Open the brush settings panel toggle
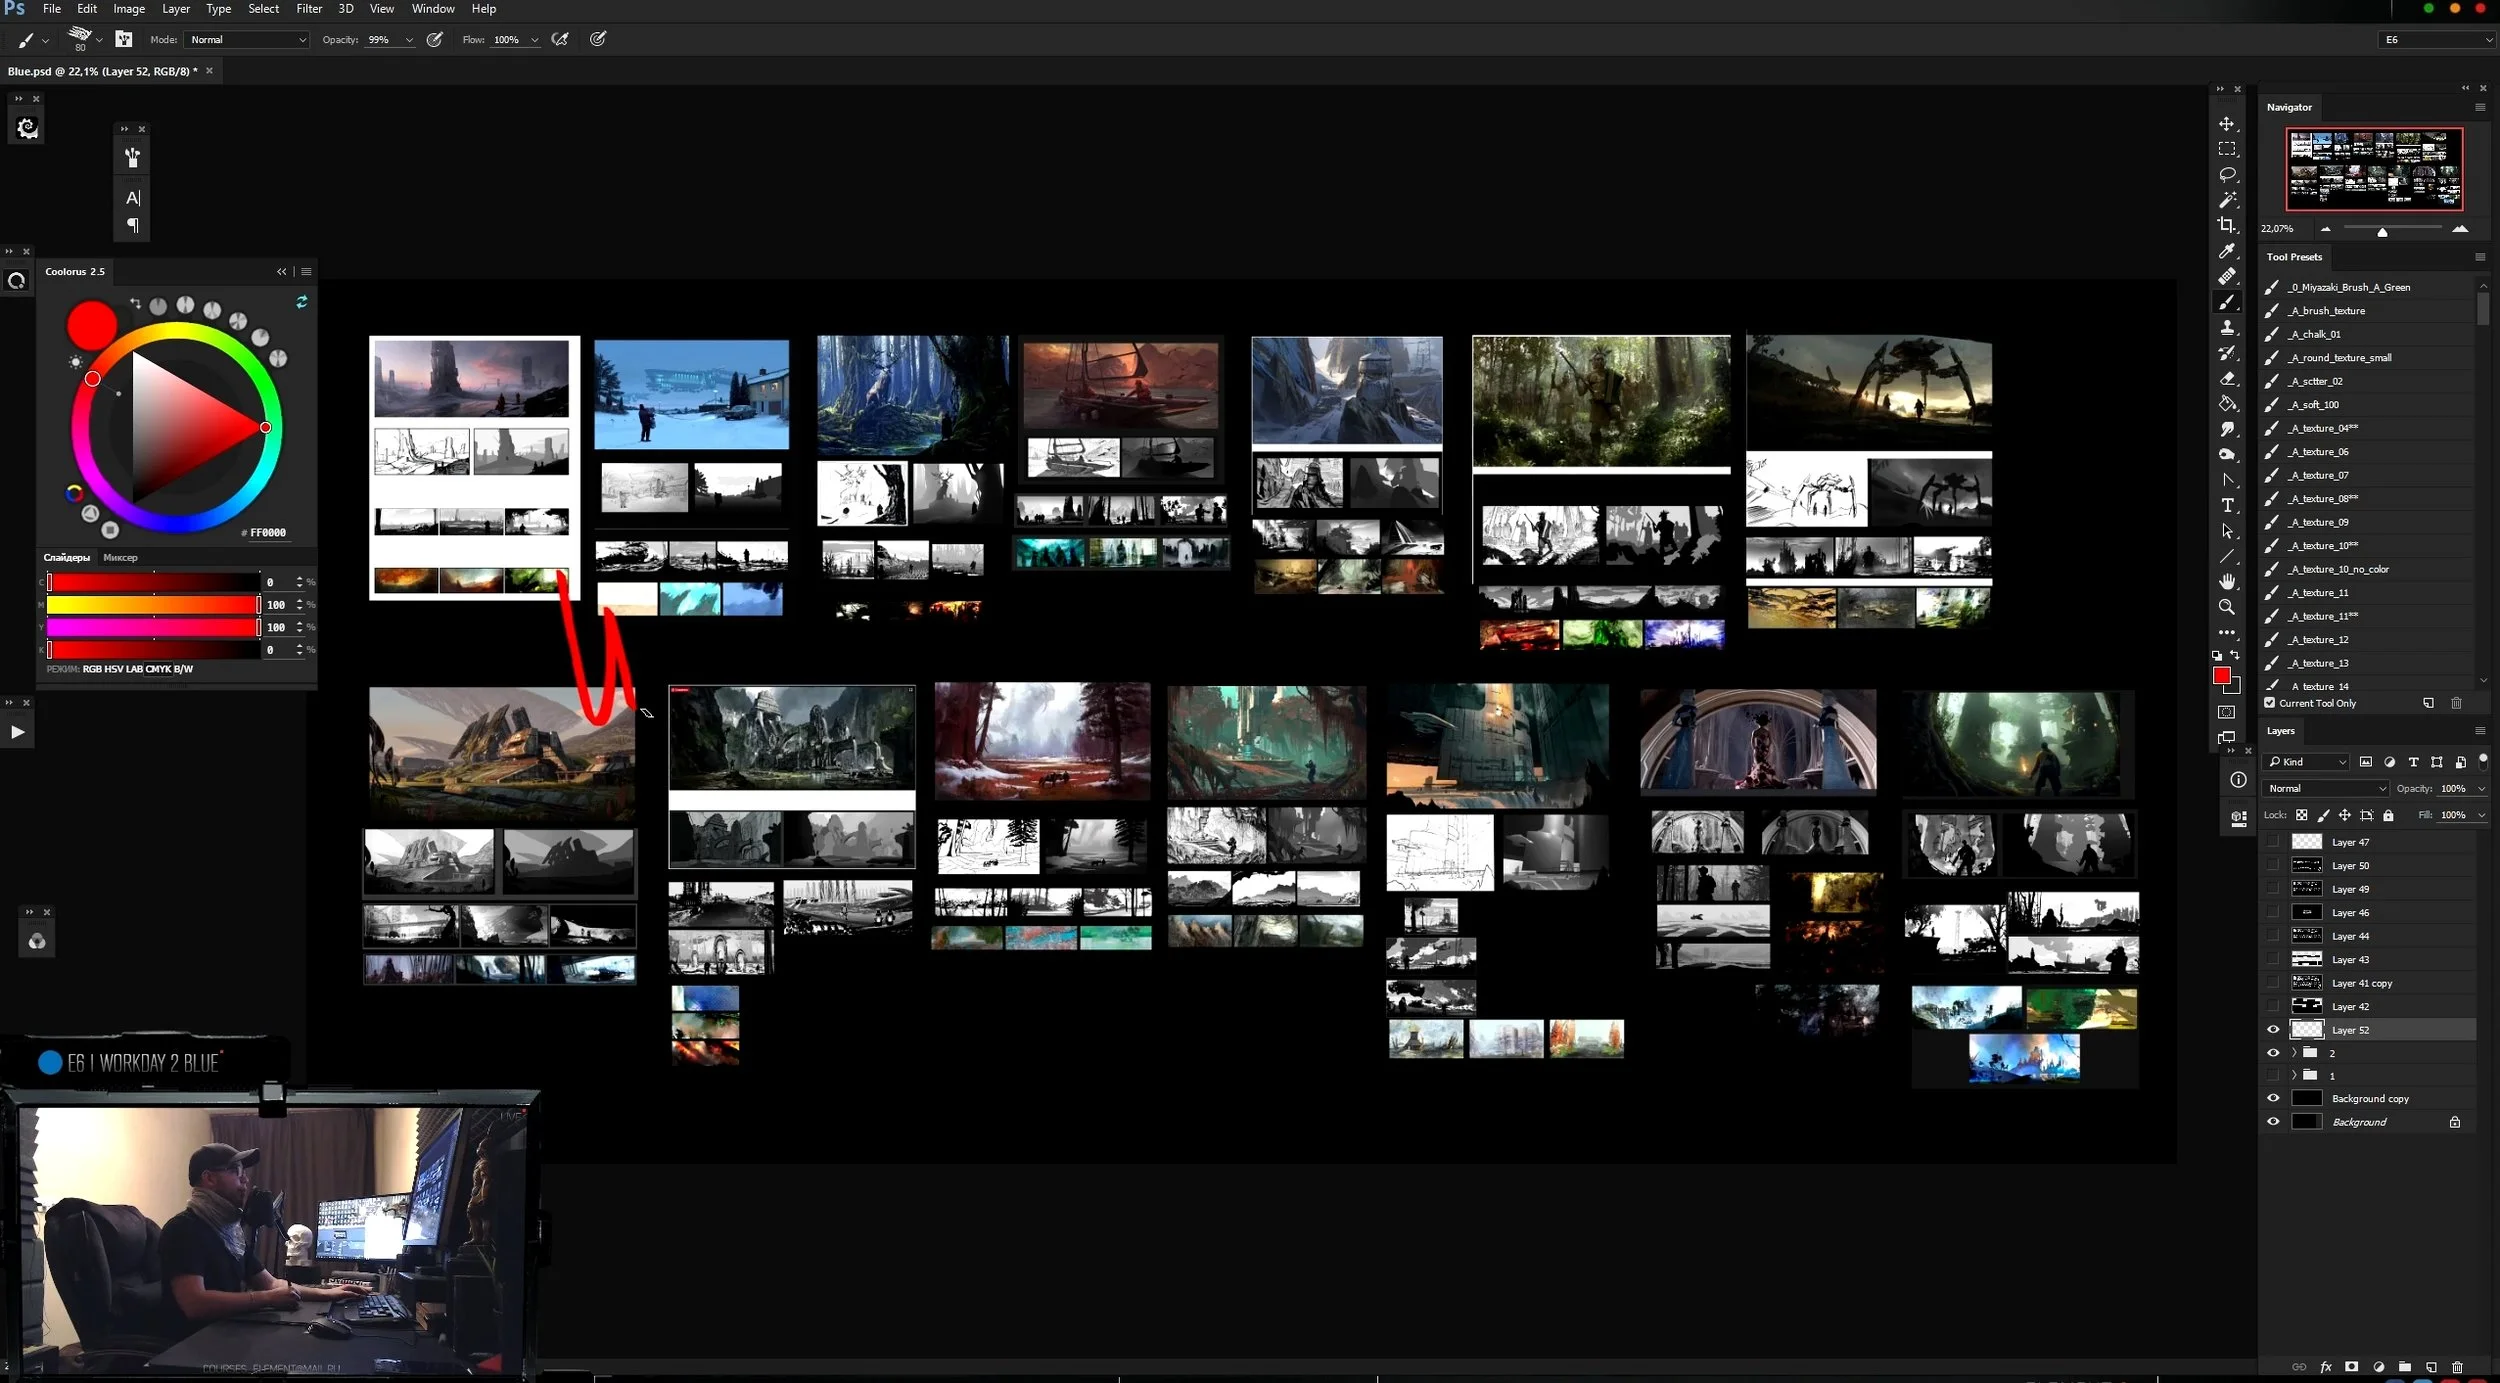2500x1383 pixels. point(124,39)
